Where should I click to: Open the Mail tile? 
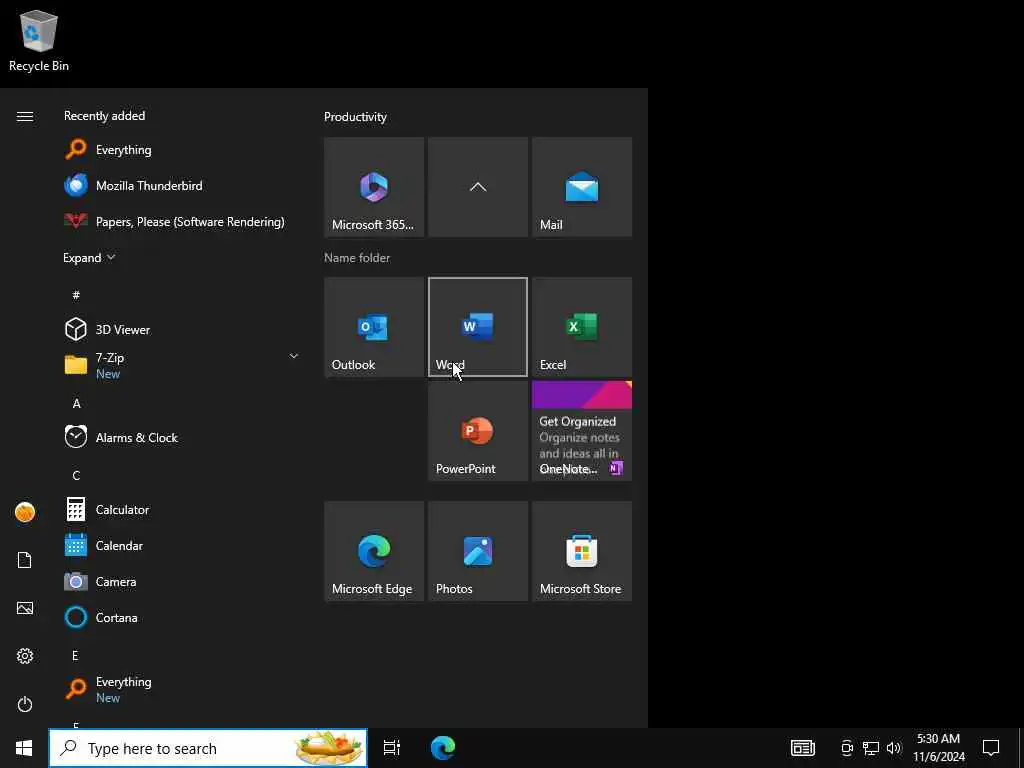coord(582,187)
